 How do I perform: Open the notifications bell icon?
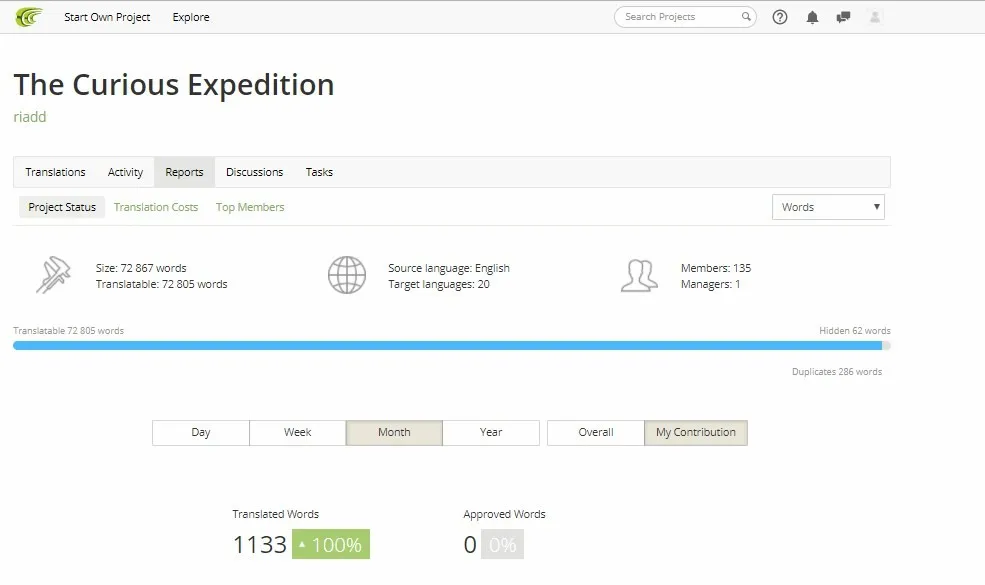pyautogui.click(x=812, y=17)
